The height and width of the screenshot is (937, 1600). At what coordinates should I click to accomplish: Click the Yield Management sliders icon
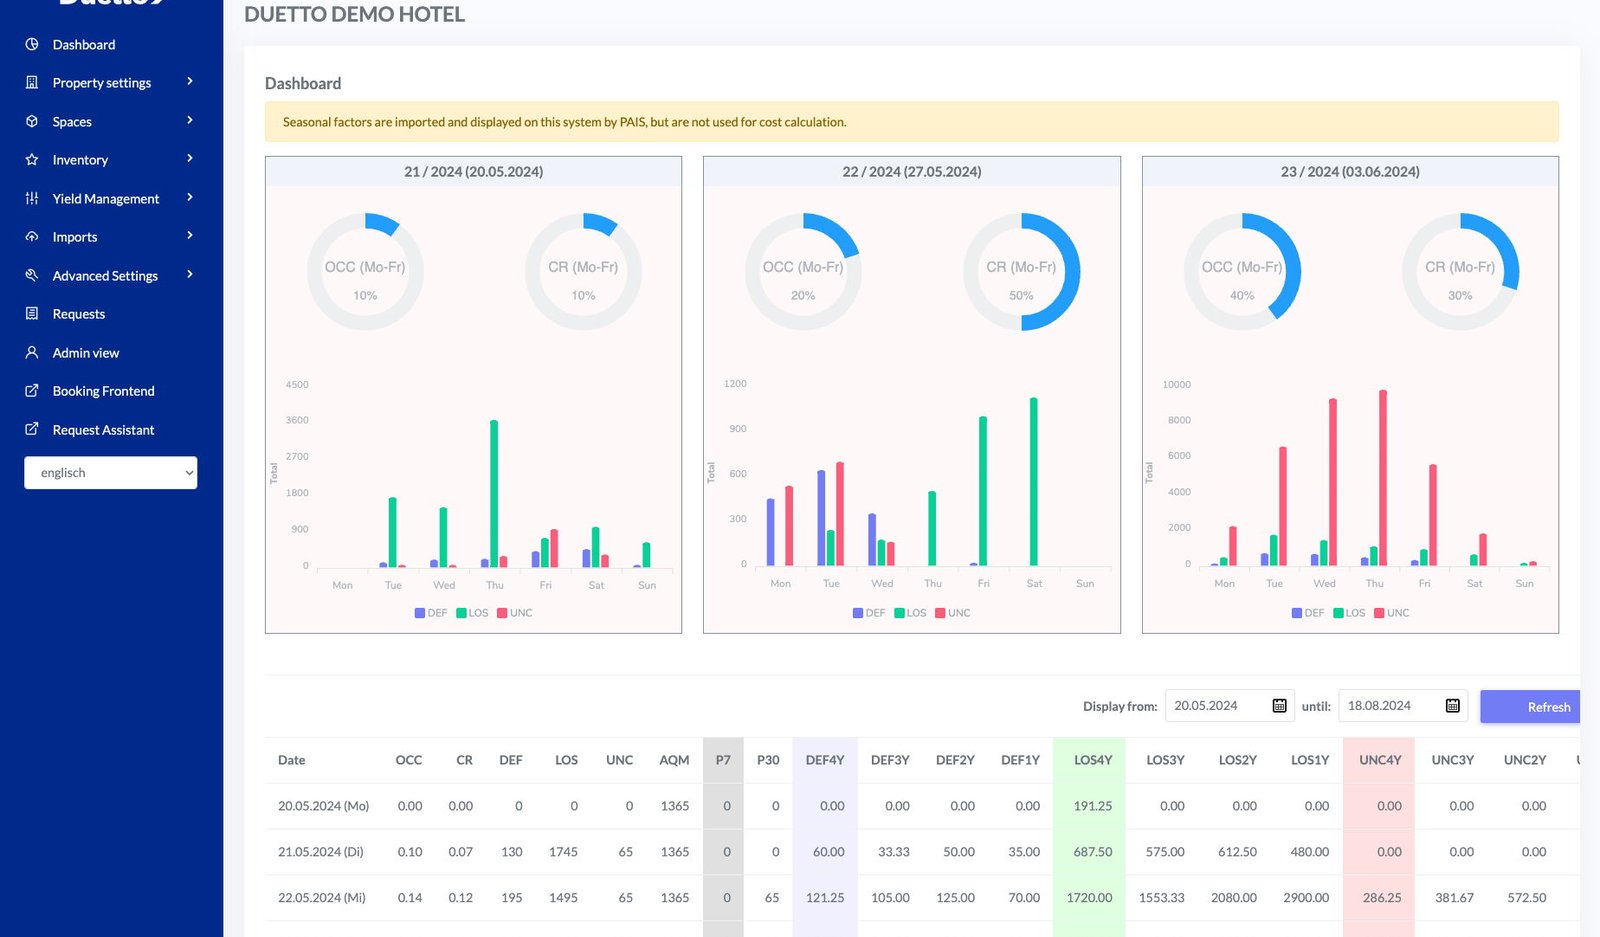32,198
